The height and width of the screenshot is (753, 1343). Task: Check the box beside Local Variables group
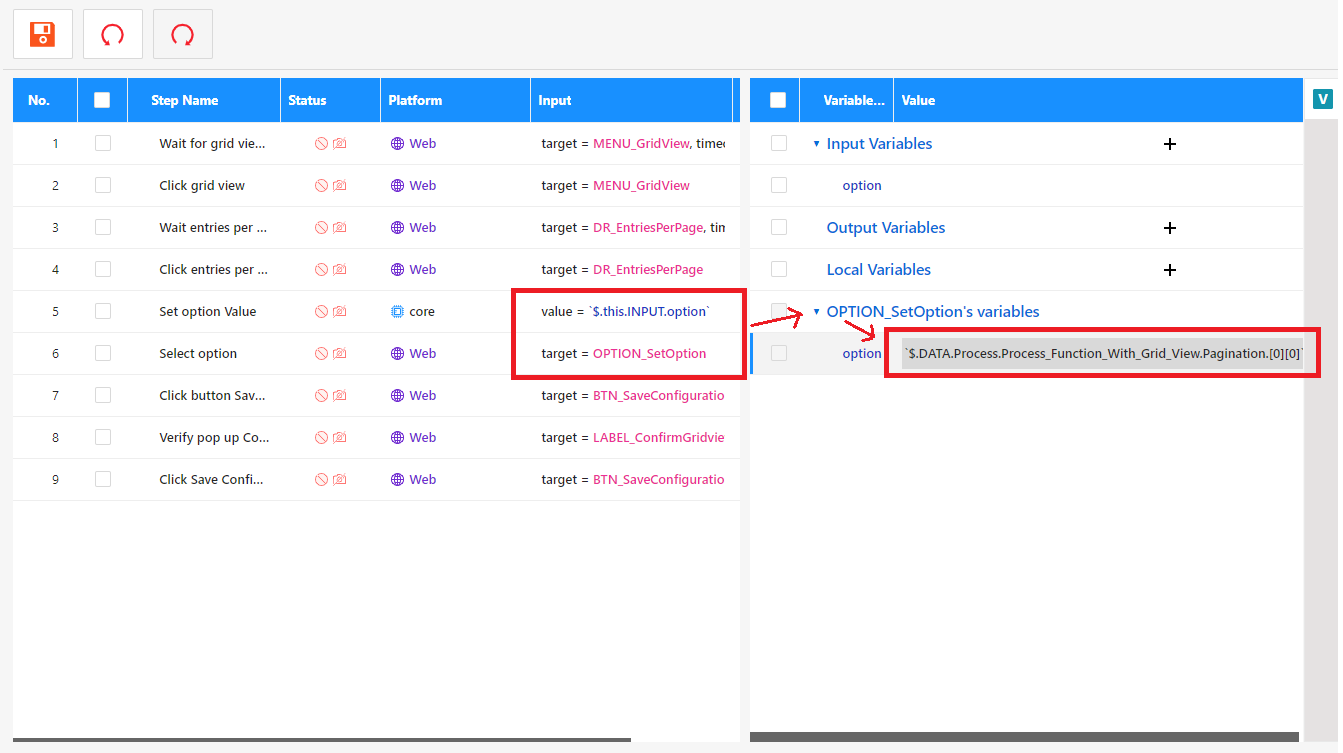[x=779, y=270]
